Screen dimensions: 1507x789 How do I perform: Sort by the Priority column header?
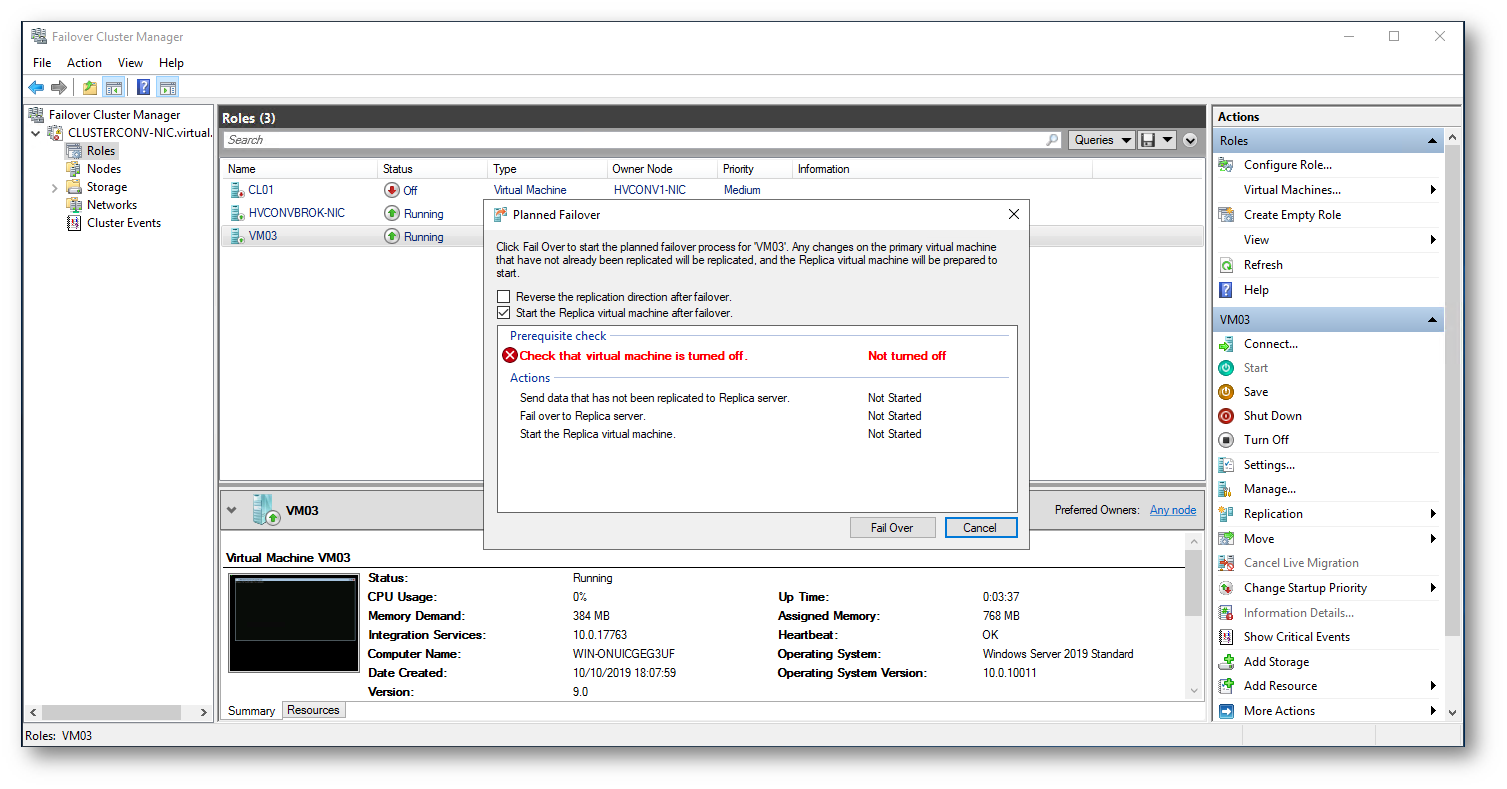(754, 169)
